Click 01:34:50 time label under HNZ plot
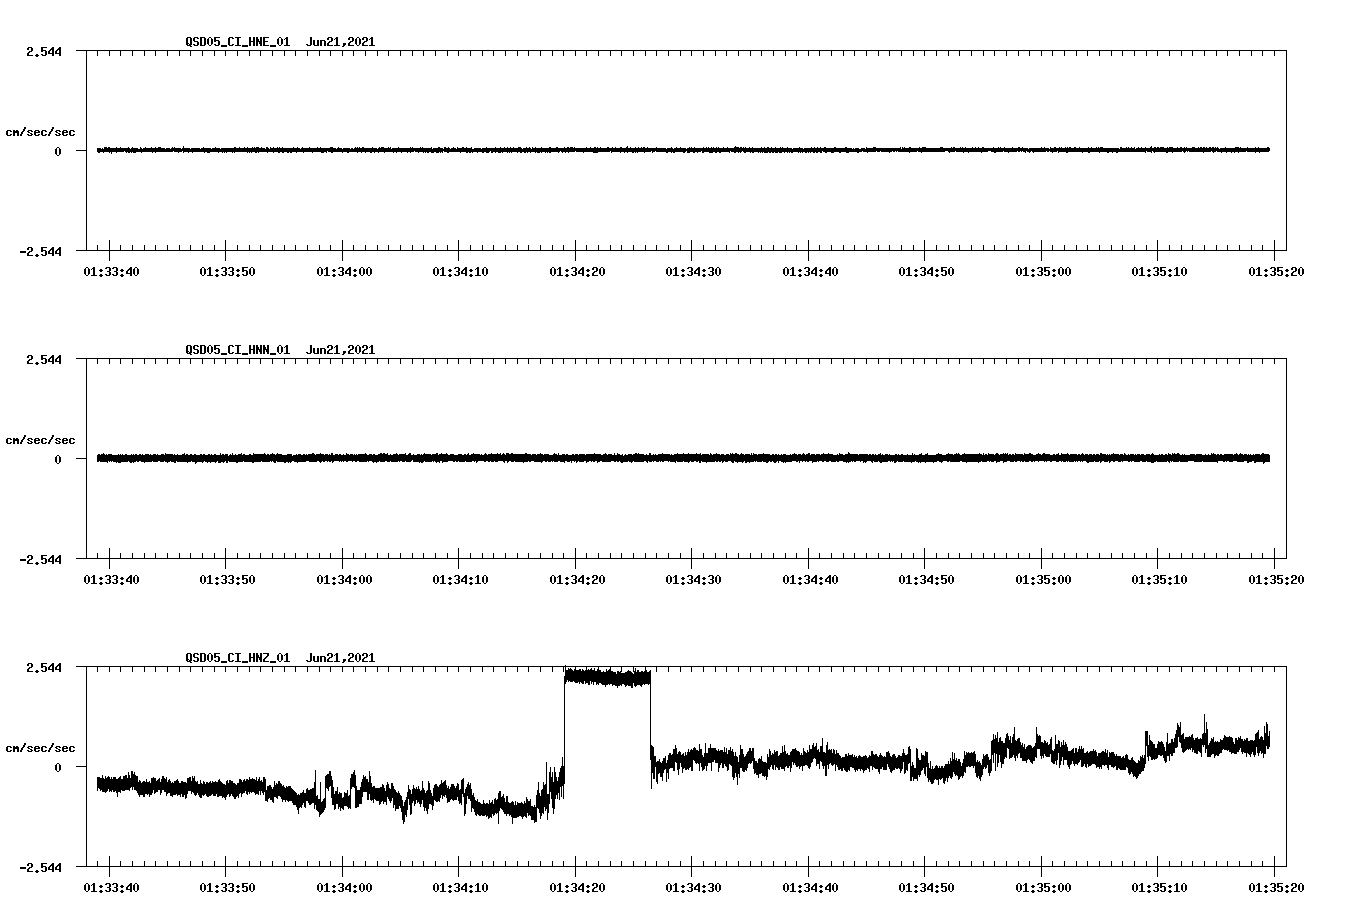 (x=926, y=887)
